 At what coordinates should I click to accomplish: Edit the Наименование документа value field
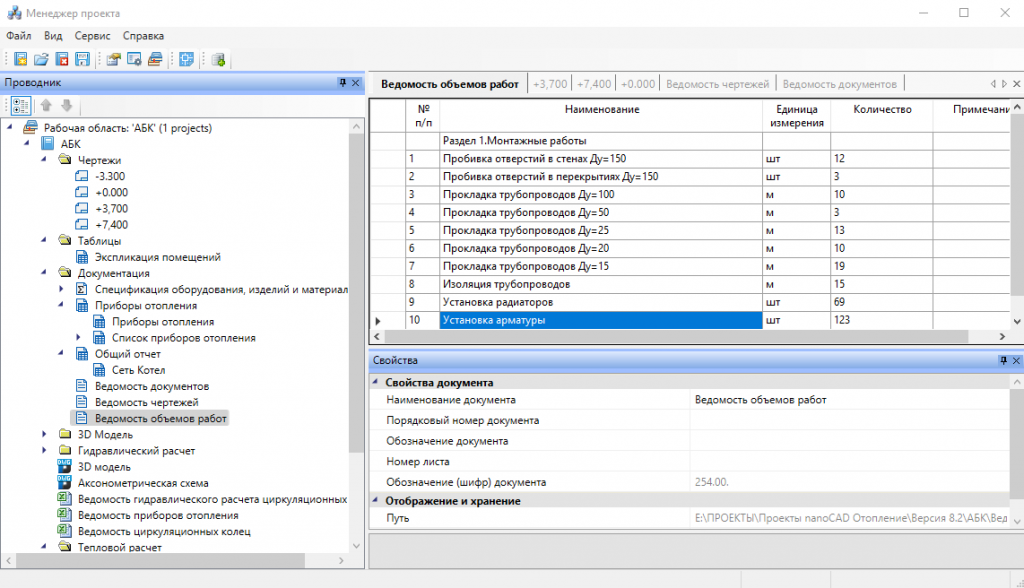[x=850, y=400]
